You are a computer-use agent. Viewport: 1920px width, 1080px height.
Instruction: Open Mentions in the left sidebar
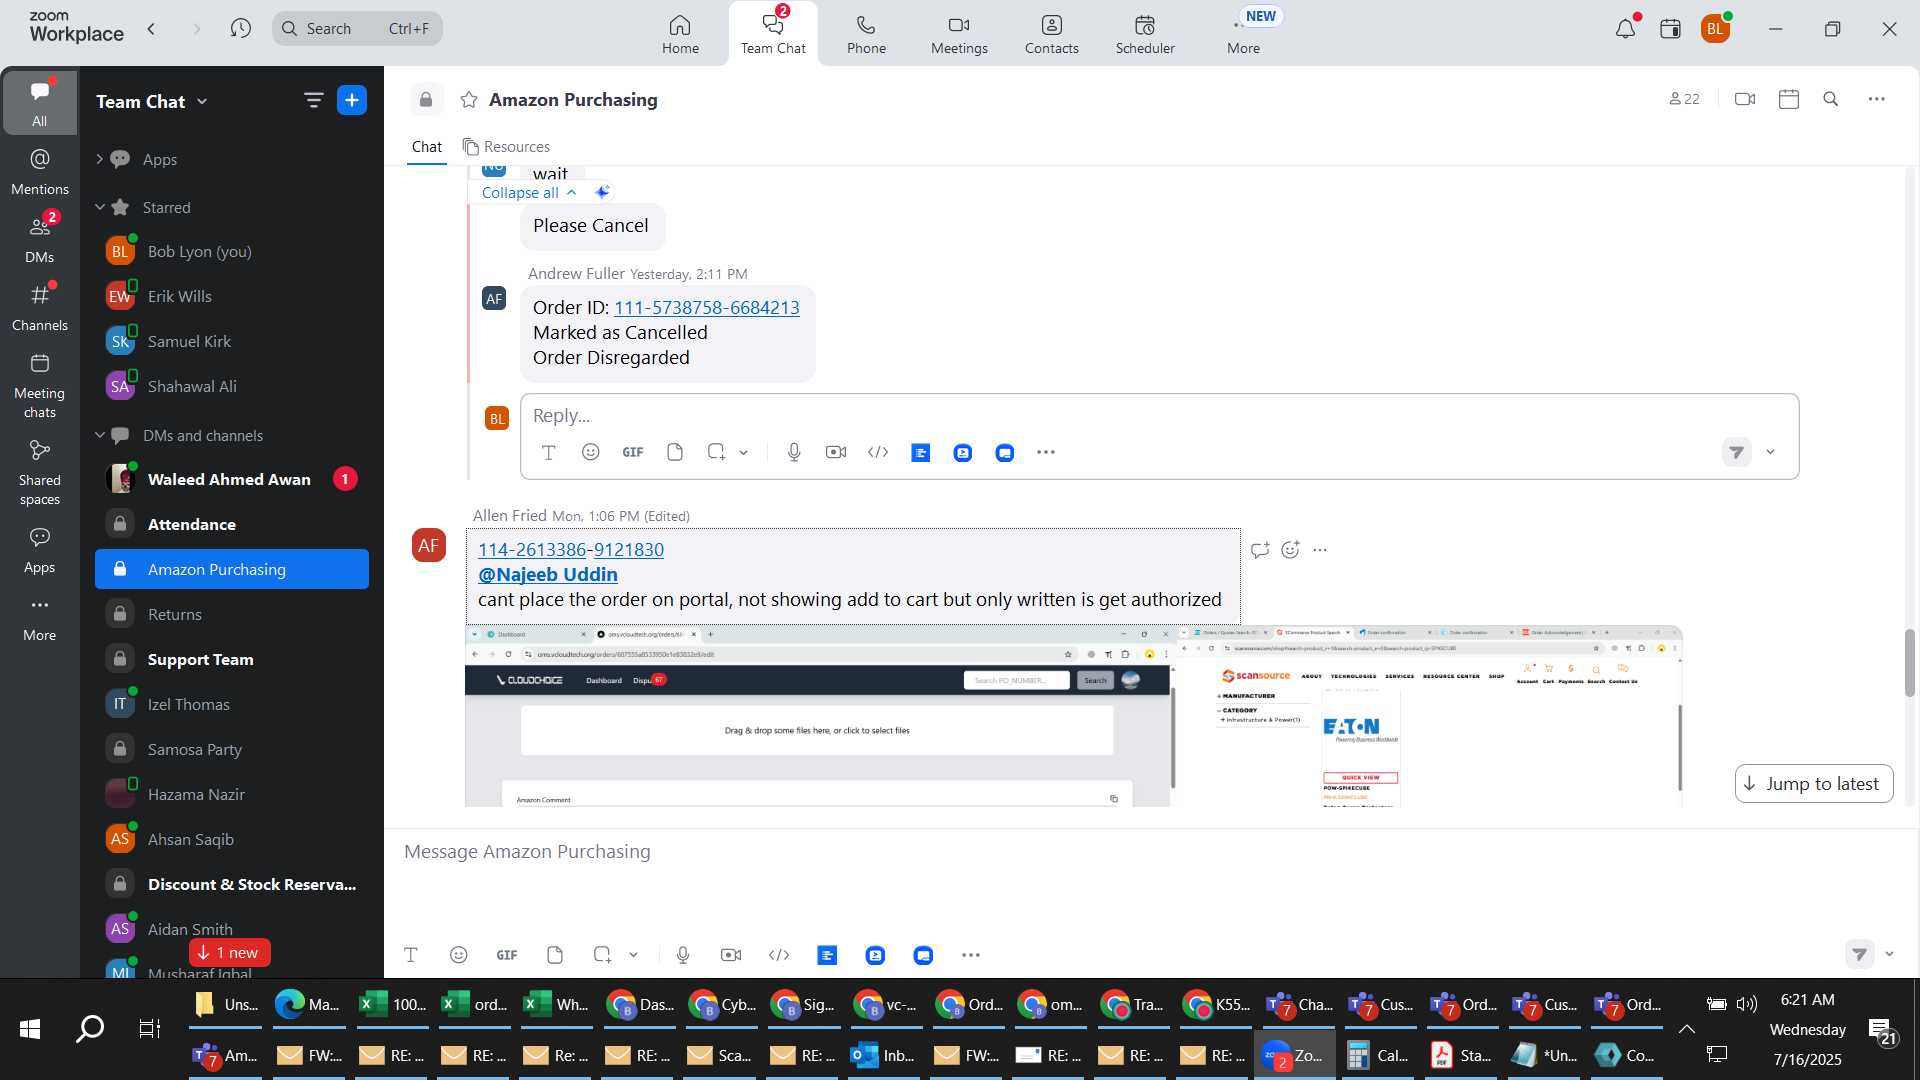pos(40,171)
